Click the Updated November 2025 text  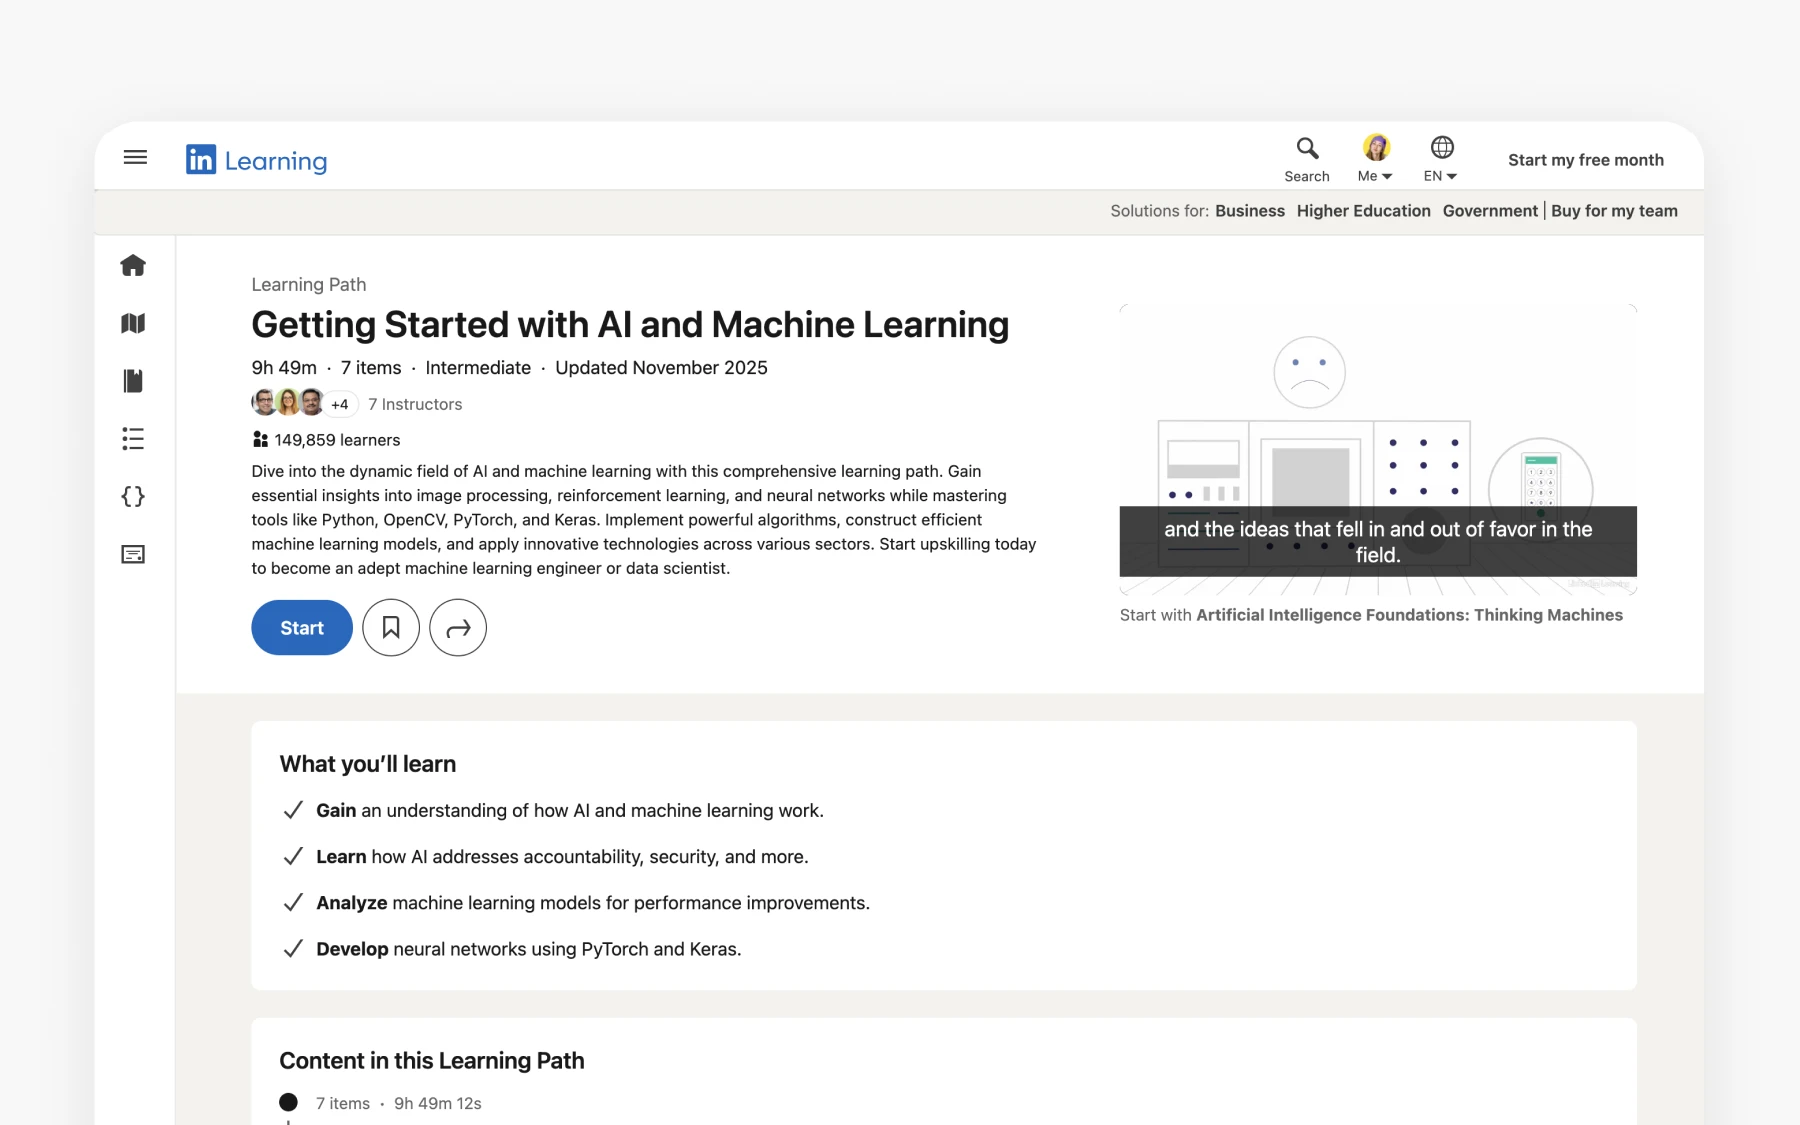(661, 368)
